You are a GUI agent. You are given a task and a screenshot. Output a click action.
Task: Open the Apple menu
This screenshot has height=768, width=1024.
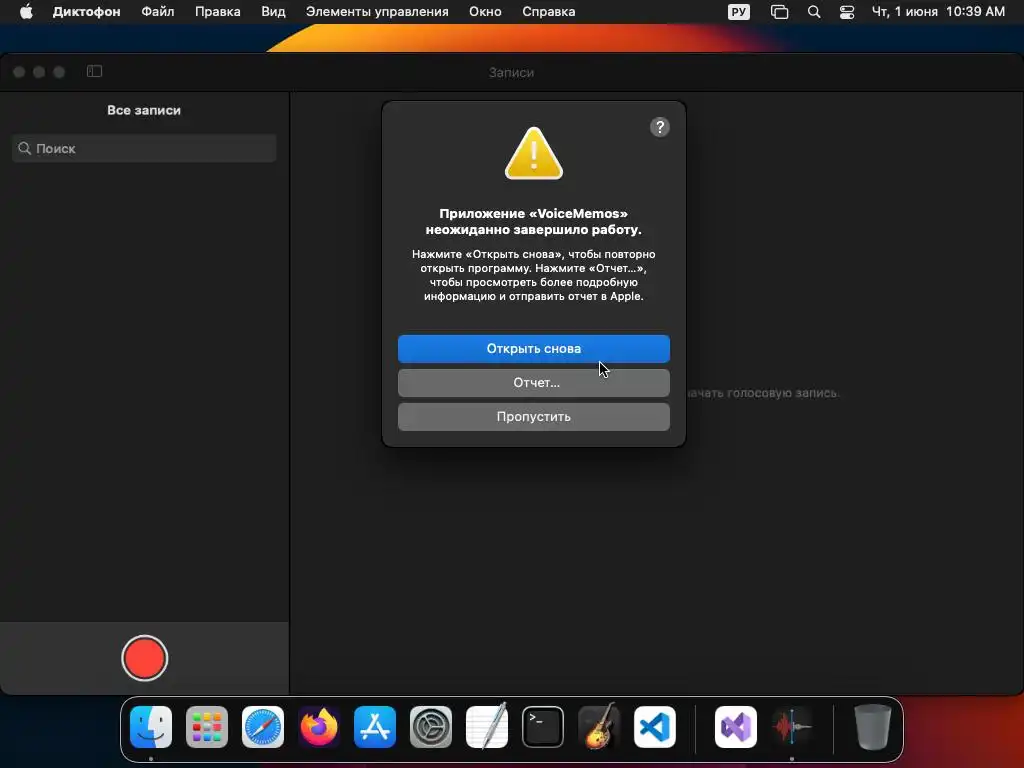(26, 12)
